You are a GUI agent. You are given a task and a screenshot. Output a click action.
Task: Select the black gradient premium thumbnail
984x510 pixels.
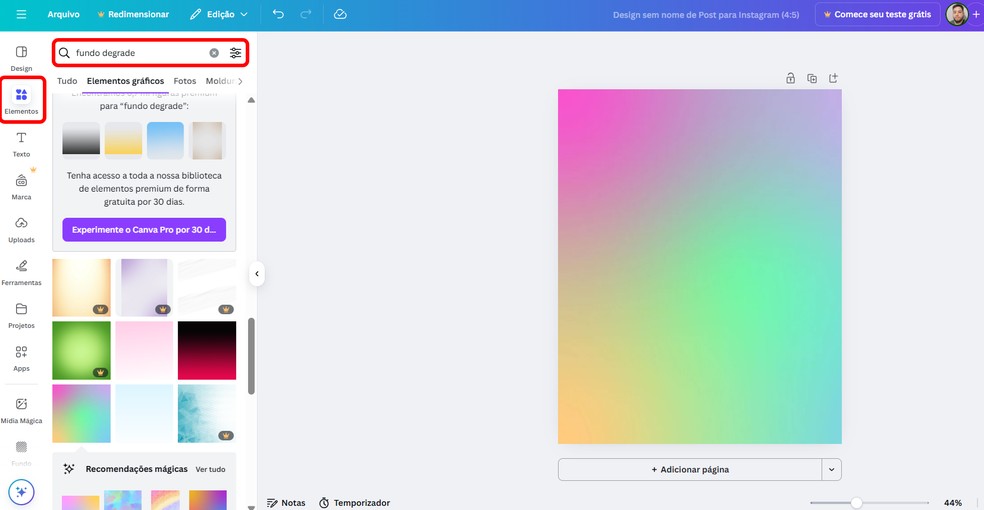pyautogui.click(x=81, y=139)
